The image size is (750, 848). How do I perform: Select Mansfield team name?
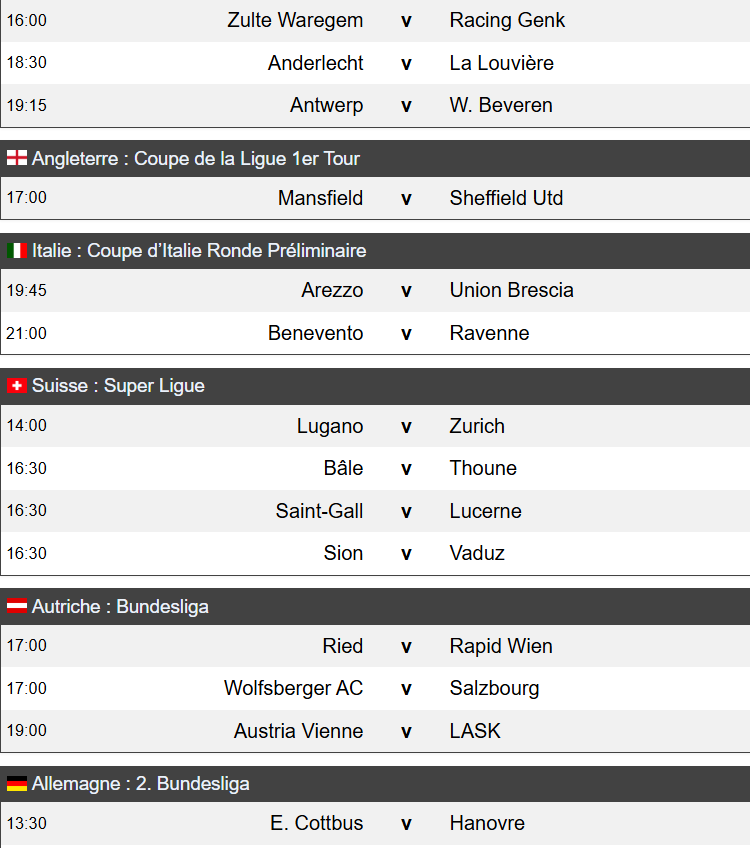320,198
